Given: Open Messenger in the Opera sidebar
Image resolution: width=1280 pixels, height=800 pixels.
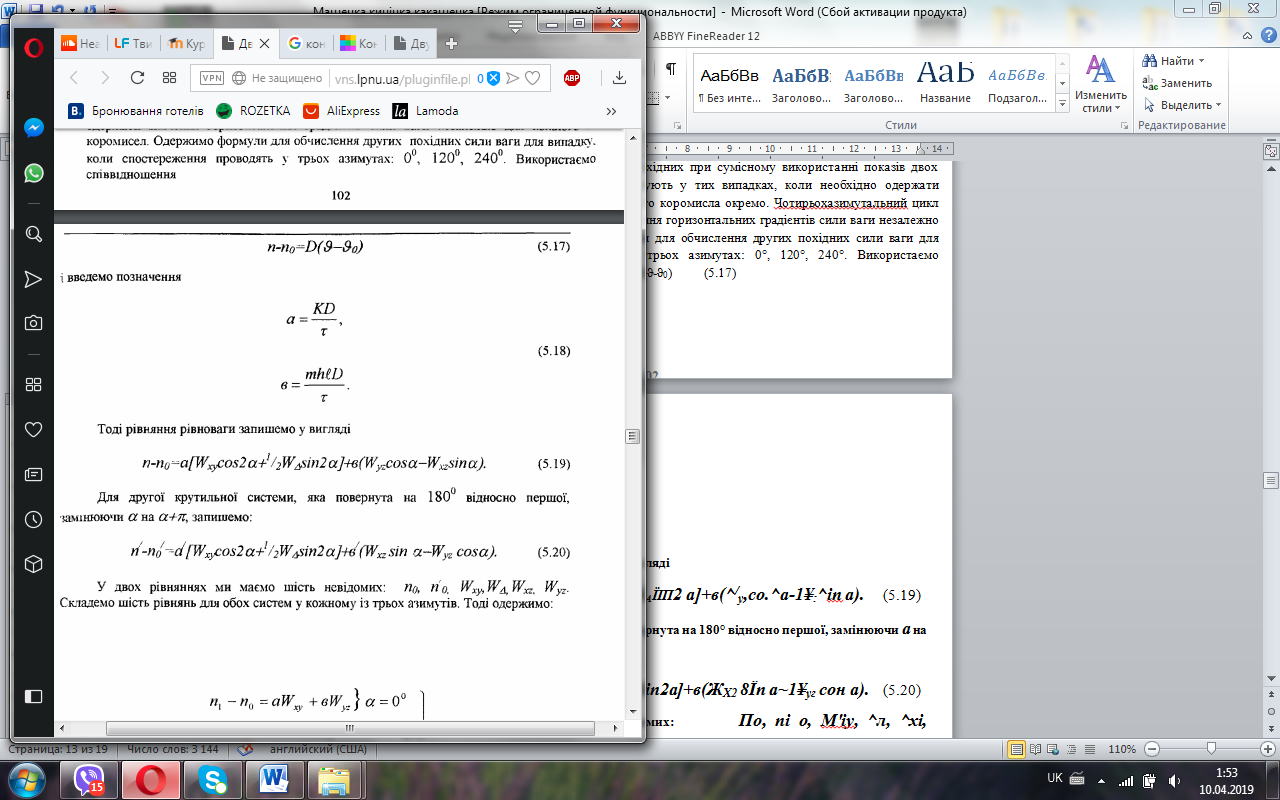Looking at the screenshot, I should pos(33,128).
